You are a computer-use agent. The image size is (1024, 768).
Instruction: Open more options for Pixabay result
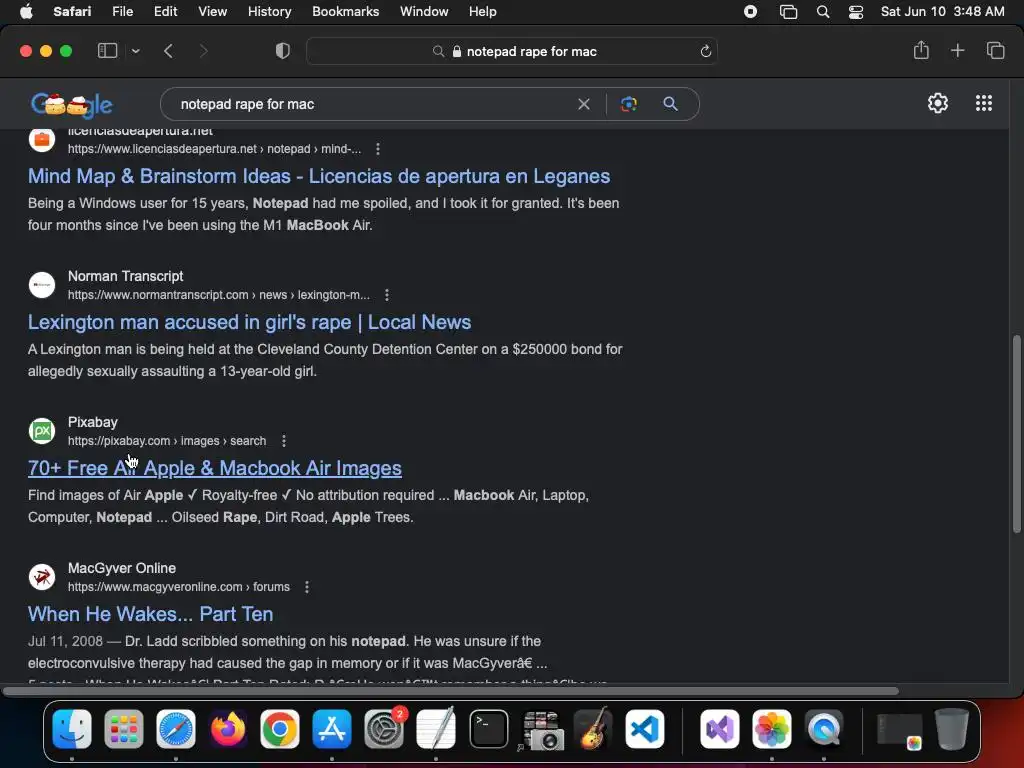click(283, 441)
